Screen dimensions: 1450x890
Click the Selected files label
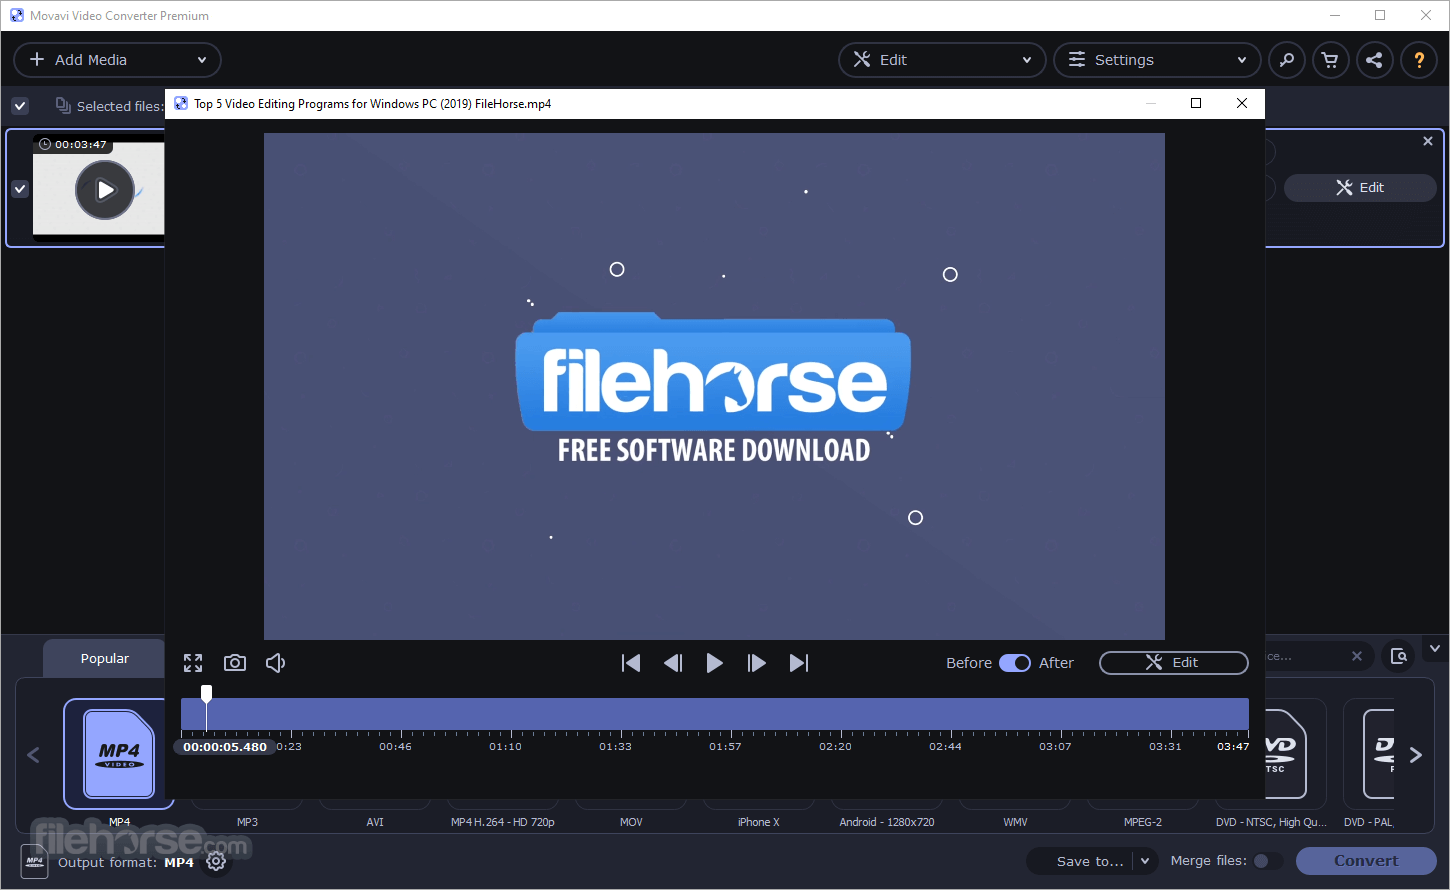tap(120, 106)
